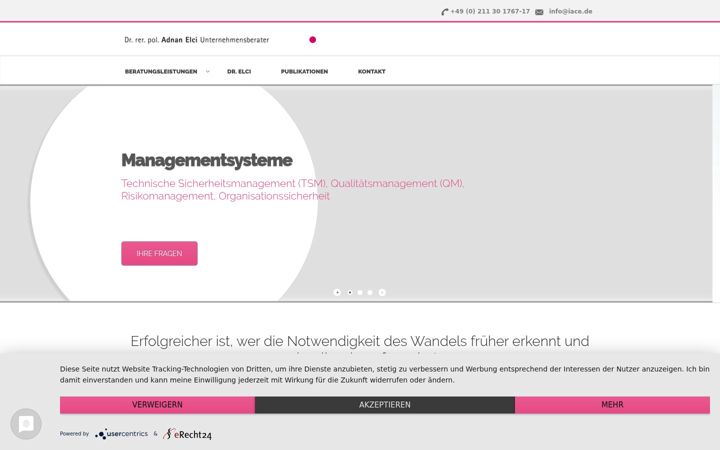The width and height of the screenshot is (720, 450).
Task: Open the eRecht24 logo link
Action: [x=187, y=434]
